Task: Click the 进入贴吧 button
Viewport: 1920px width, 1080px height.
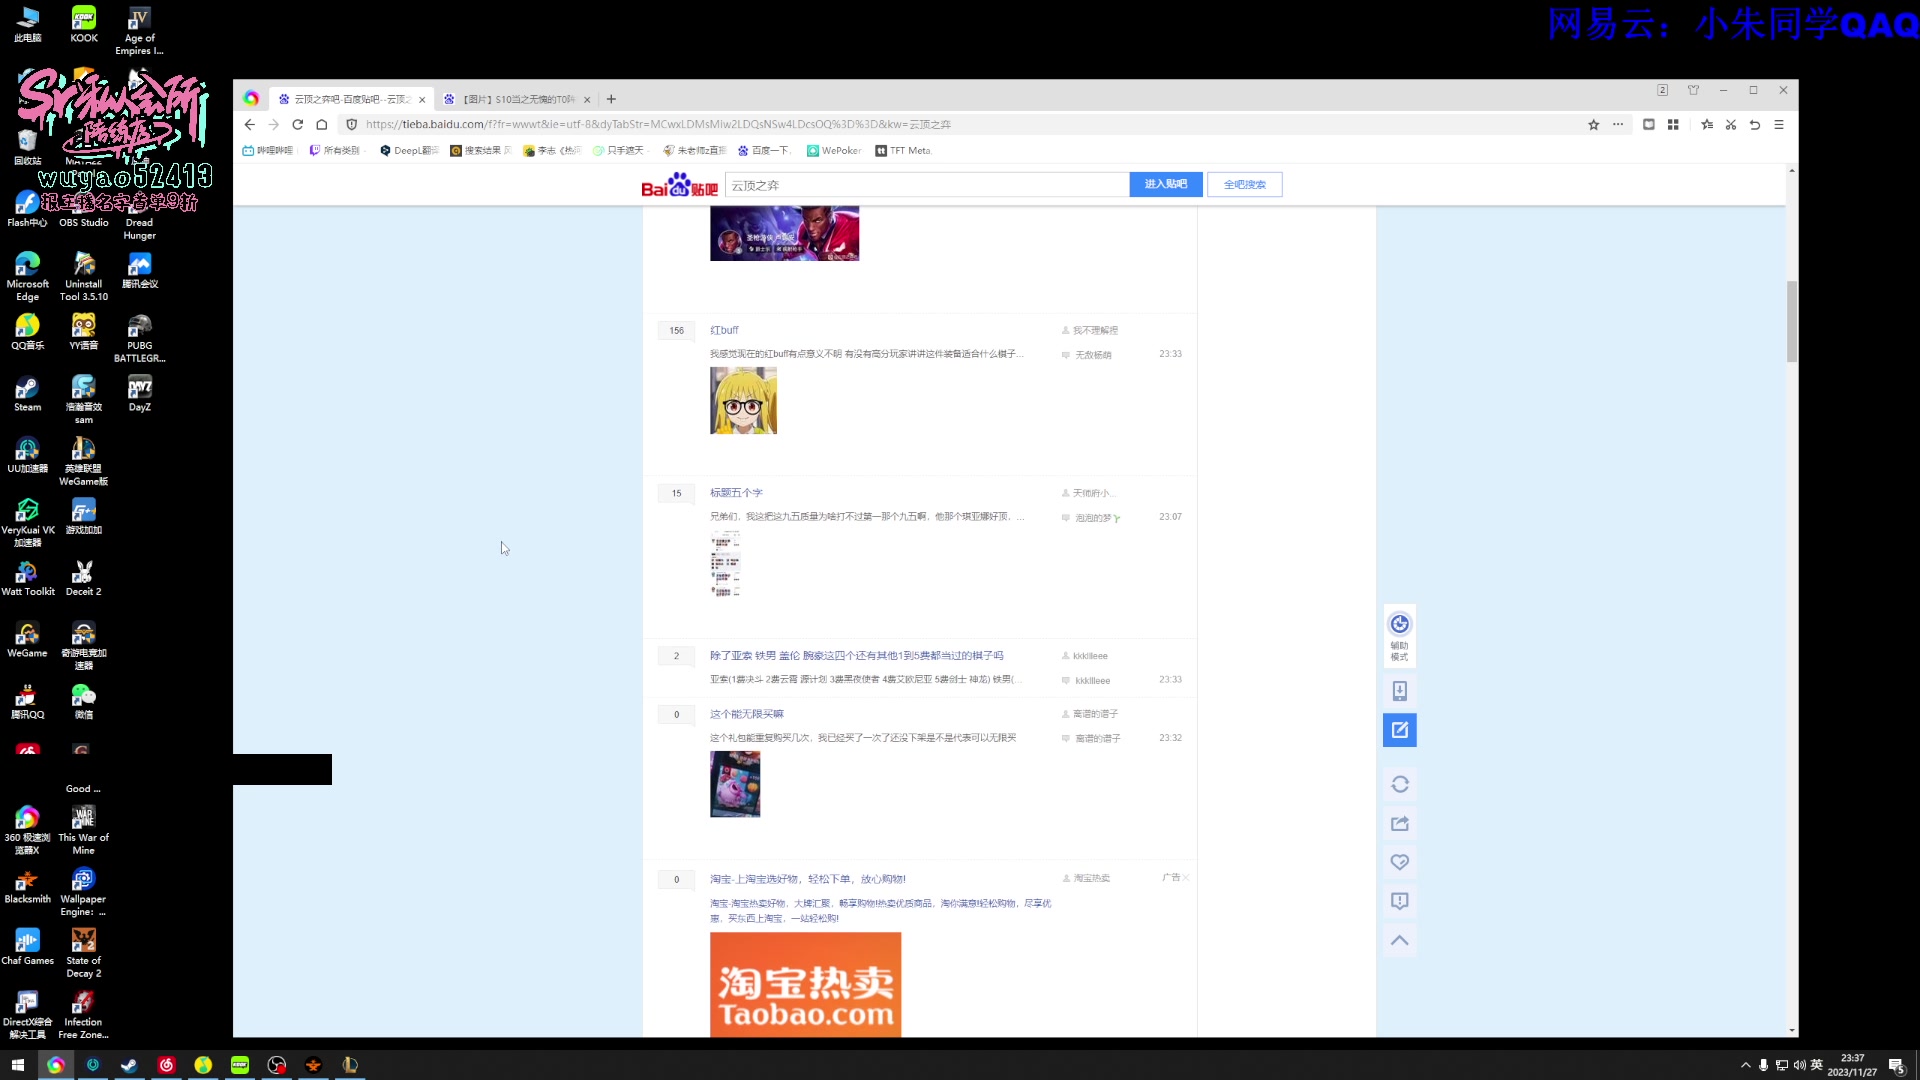Action: click(x=1165, y=185)
